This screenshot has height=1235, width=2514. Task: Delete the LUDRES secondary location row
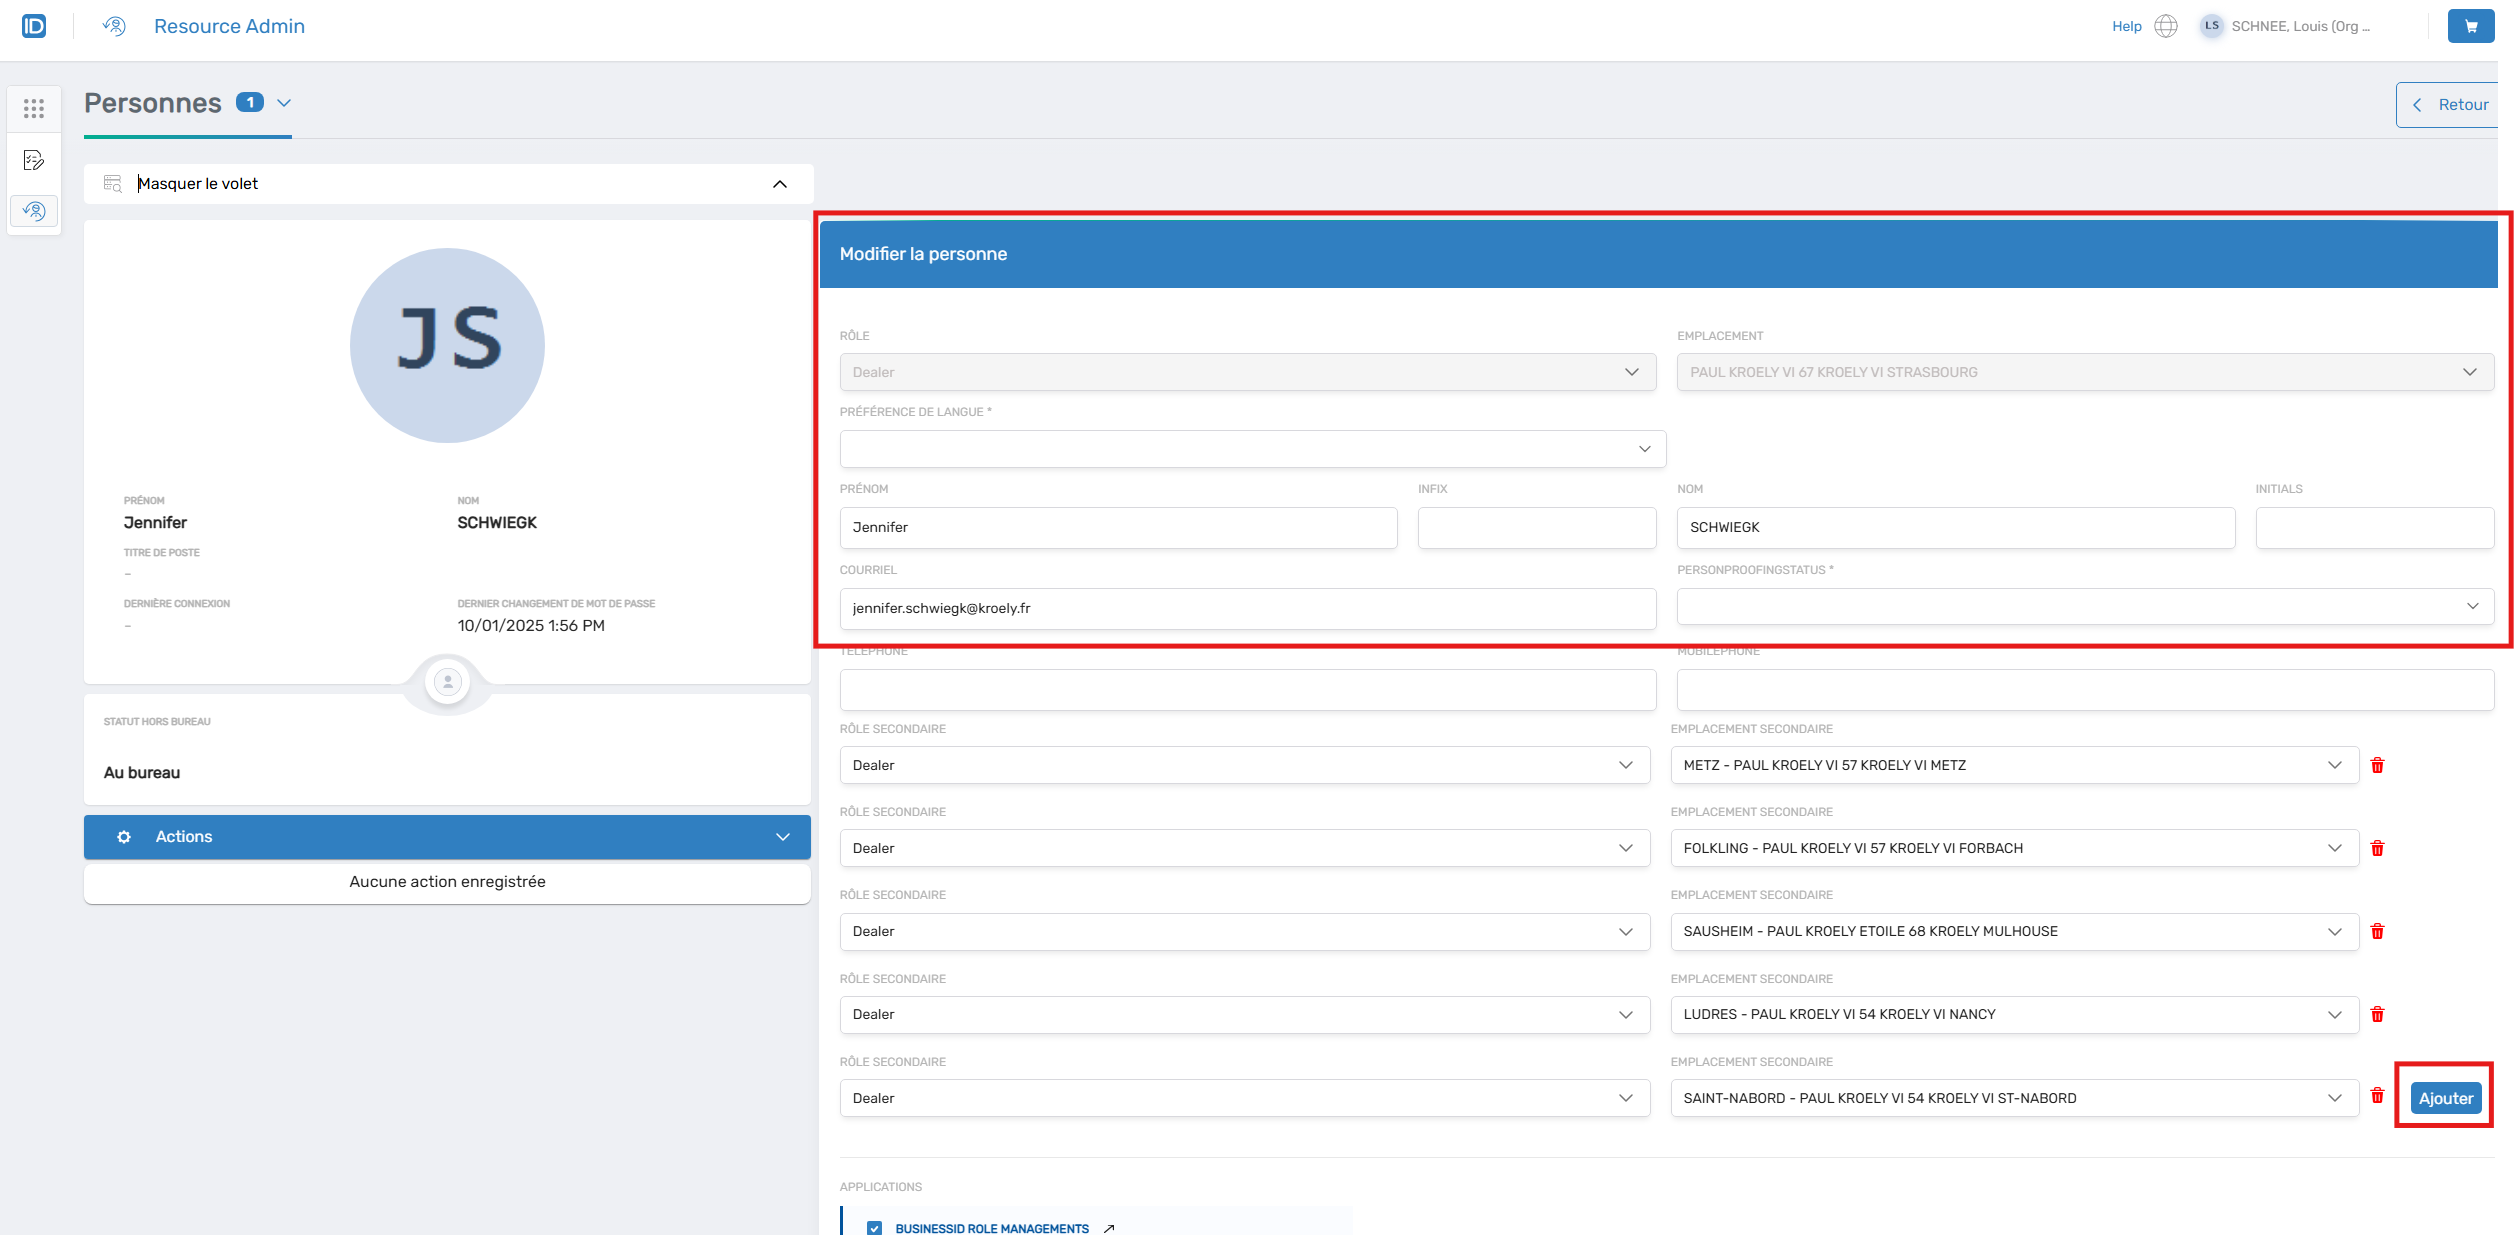2377,1014
